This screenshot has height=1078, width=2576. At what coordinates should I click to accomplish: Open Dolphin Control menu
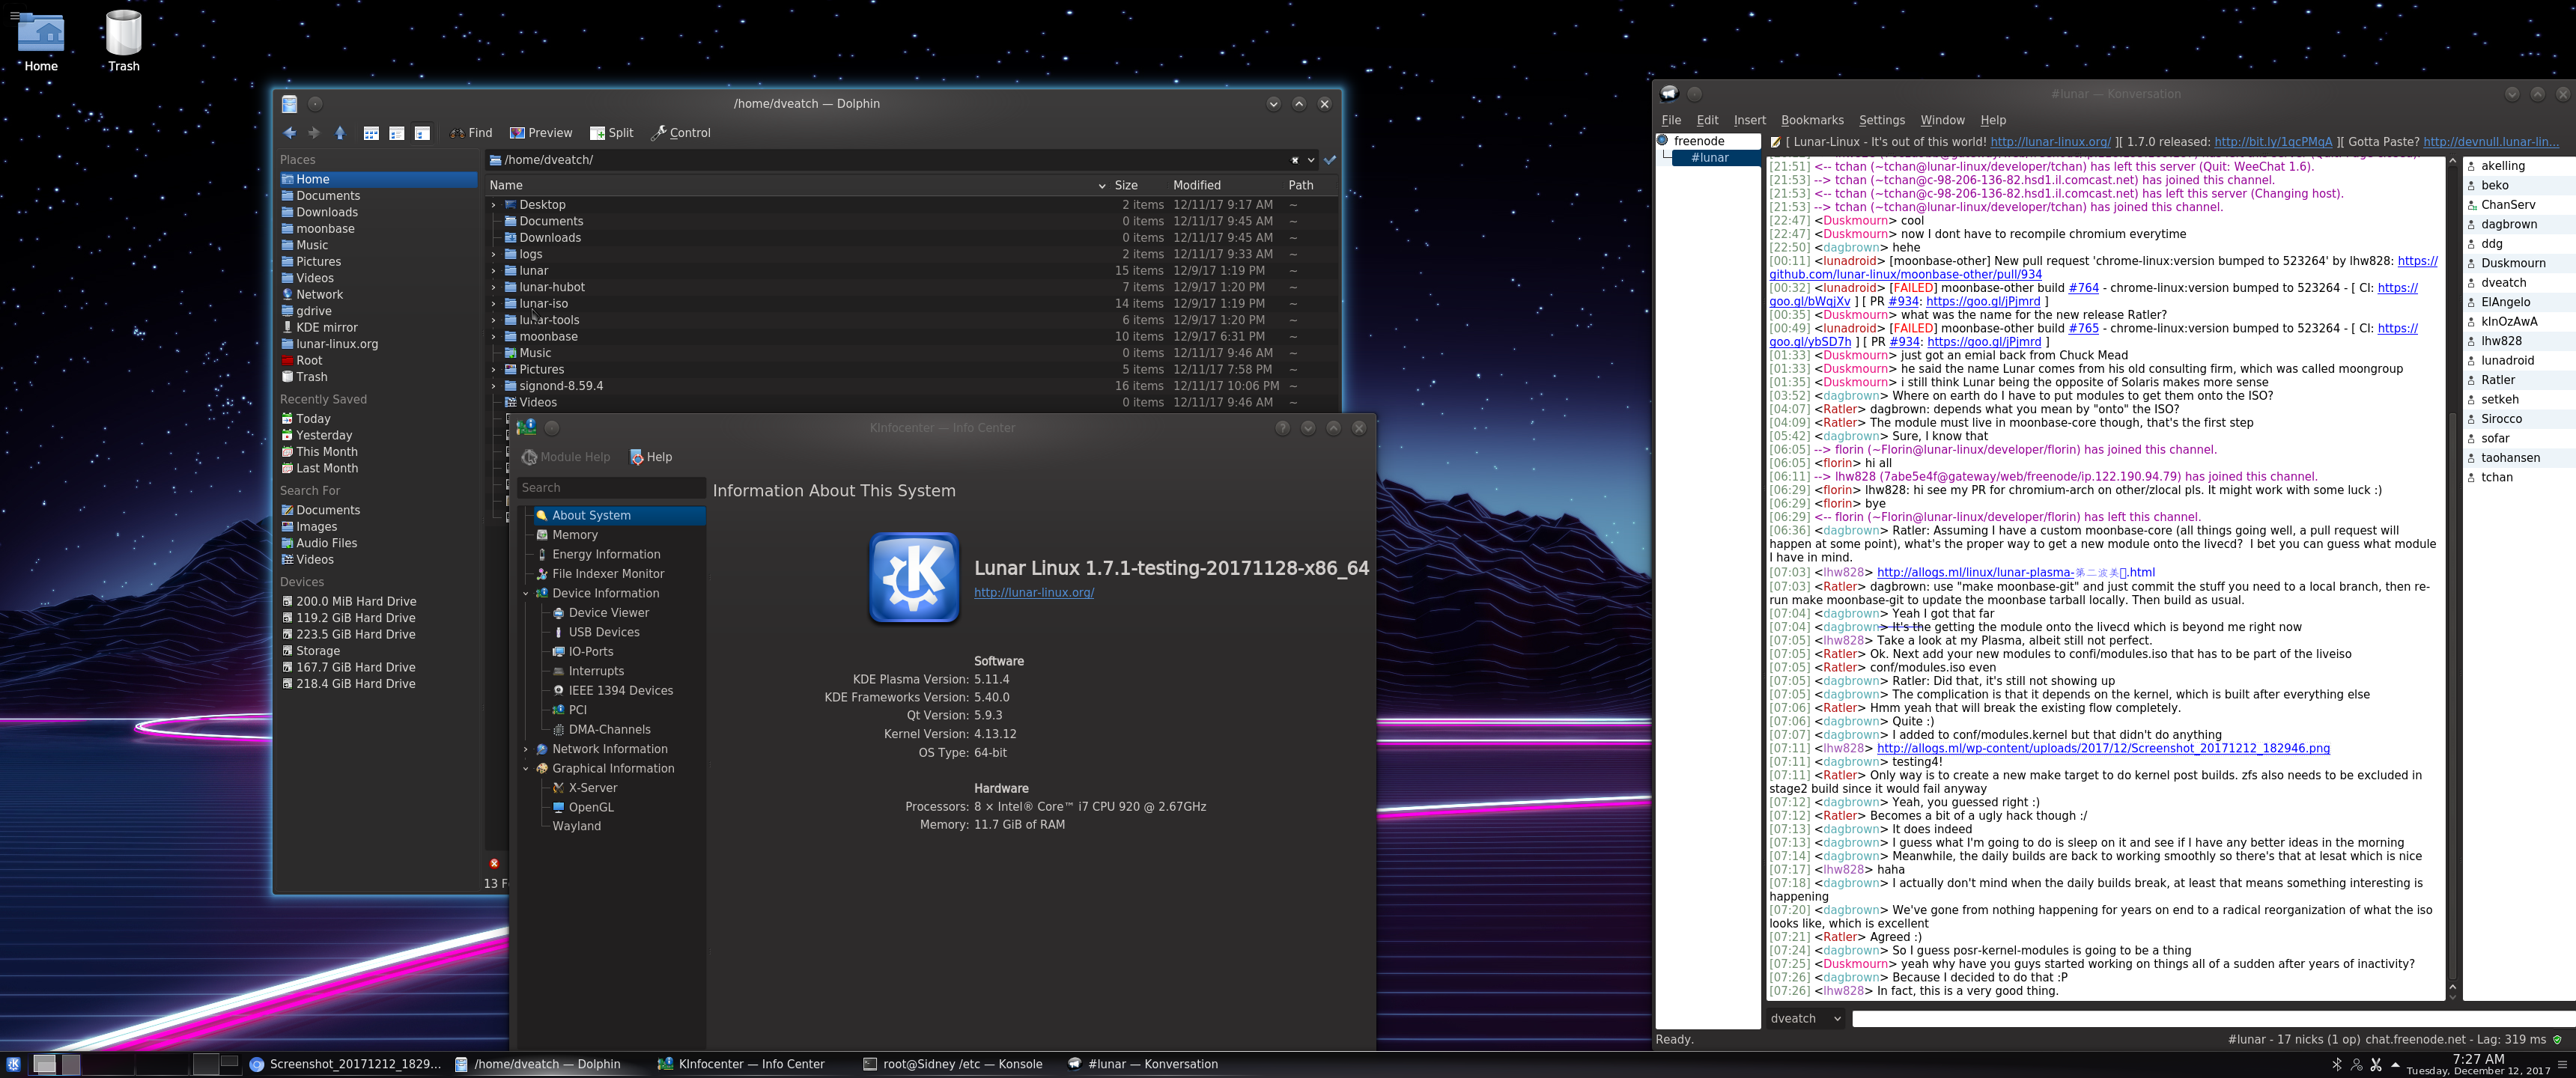[x=681, y=133]
